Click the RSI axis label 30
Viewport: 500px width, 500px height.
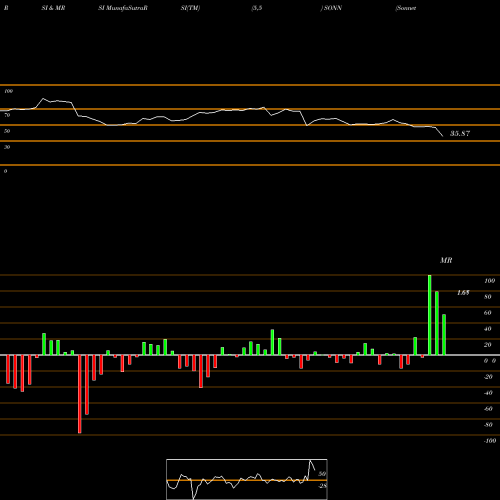point(7,147)
